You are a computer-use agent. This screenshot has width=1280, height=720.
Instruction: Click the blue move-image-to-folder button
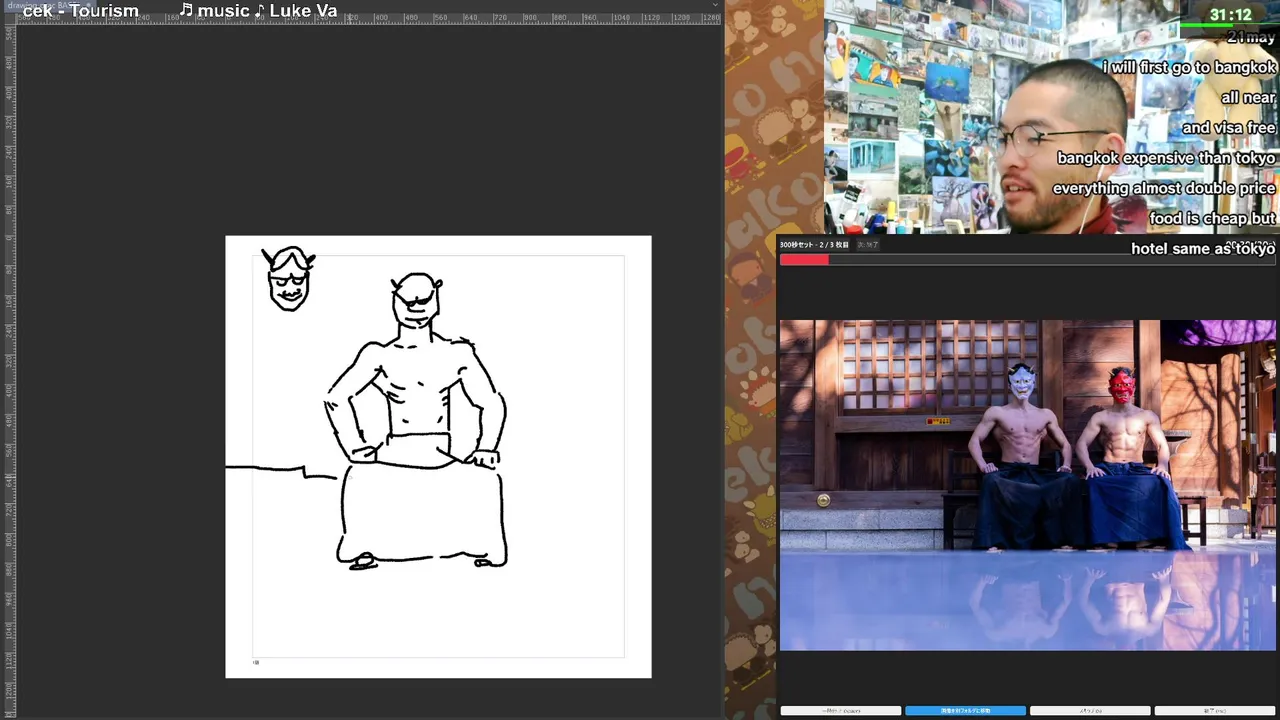pyautogui.click(x=965, y=711)
